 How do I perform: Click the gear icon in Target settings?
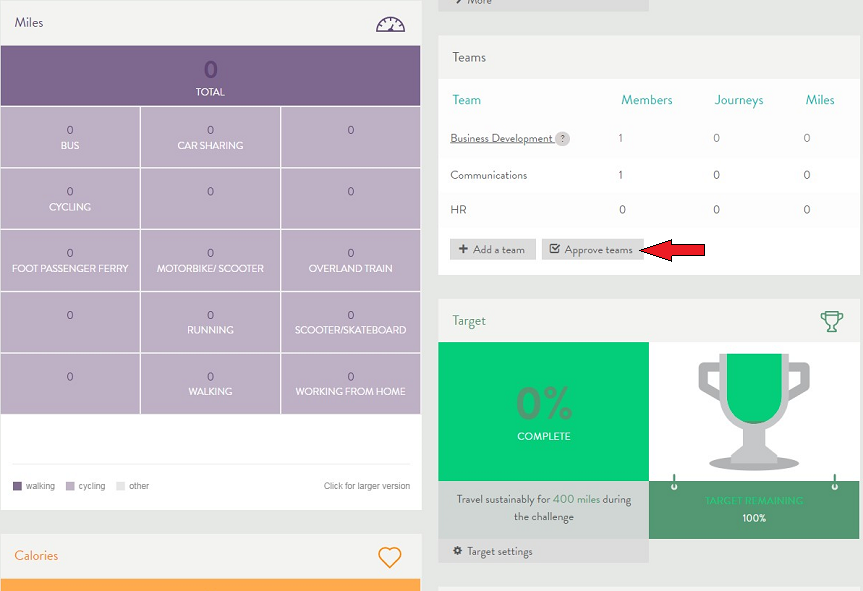coord(458,551)
